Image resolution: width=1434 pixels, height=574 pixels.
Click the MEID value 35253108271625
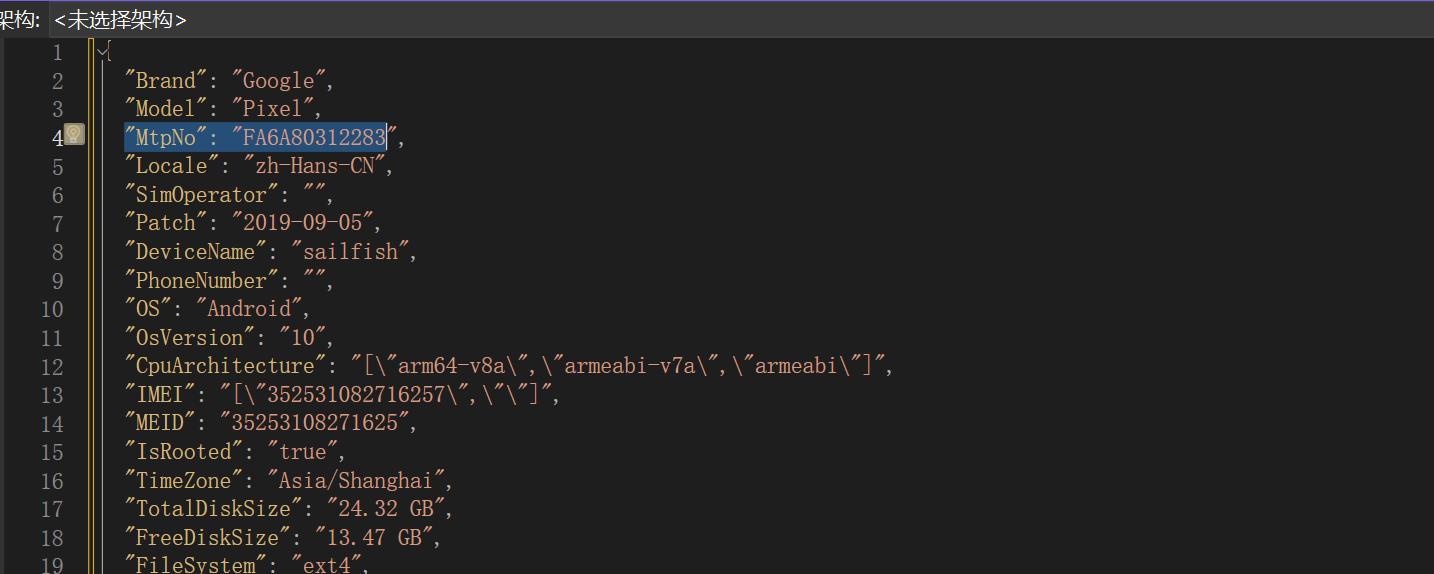click(314, 423)
